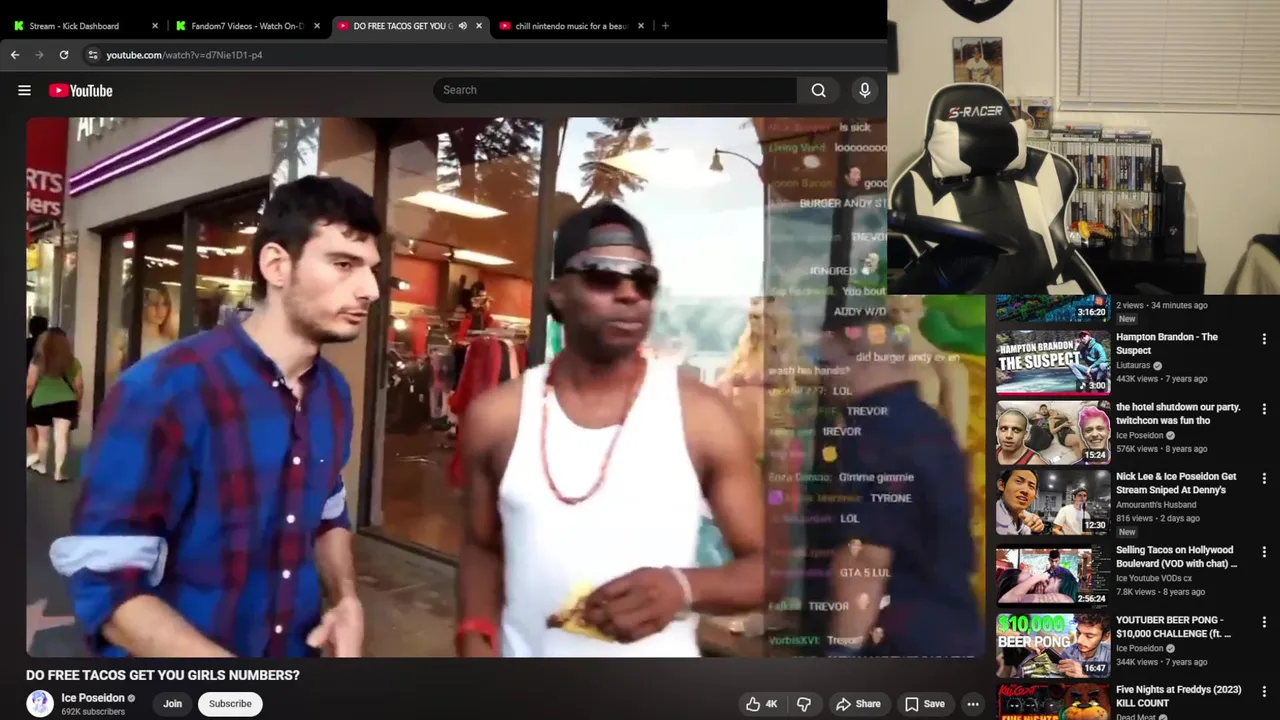Switch to chill nintendo music tab
This screenshot has height=720, width=1280.
pos(570,26)
